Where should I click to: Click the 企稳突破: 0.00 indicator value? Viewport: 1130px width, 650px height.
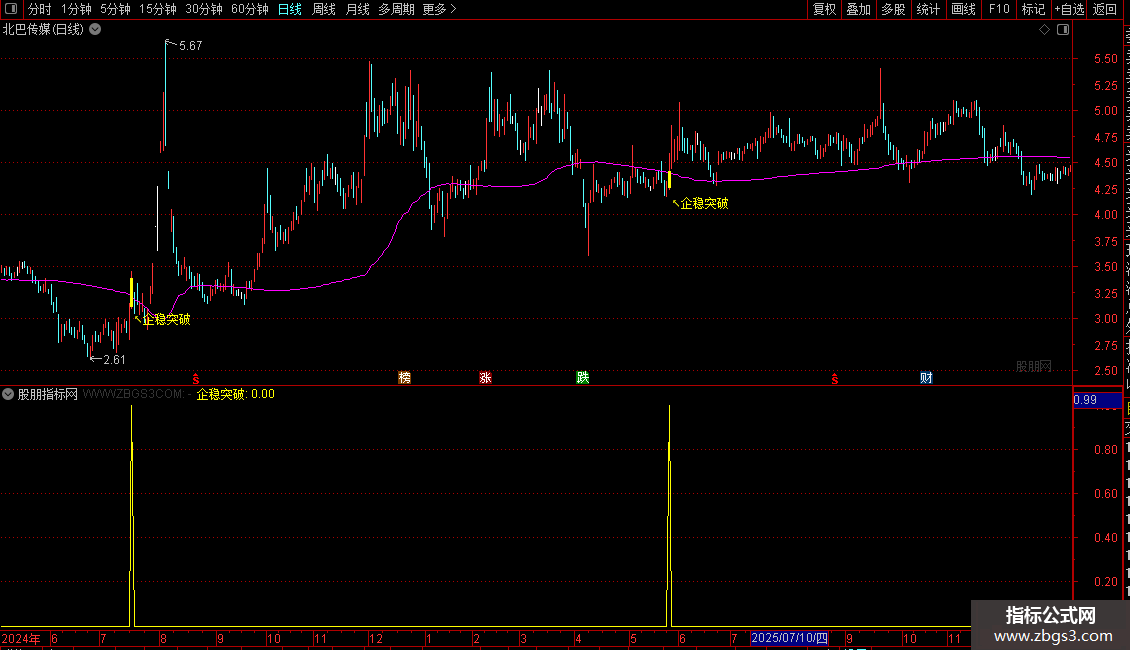click(236, 394)
